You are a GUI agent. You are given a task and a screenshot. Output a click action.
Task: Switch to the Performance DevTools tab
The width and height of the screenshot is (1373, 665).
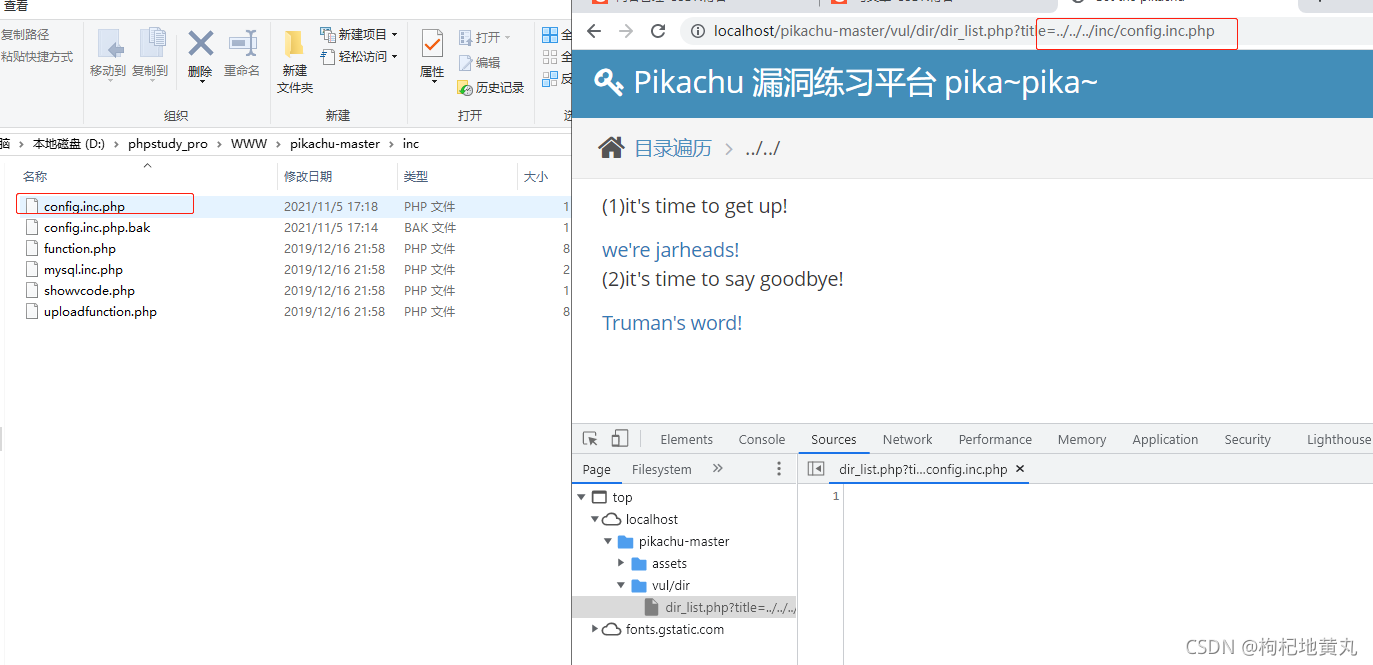click(995, 439)
